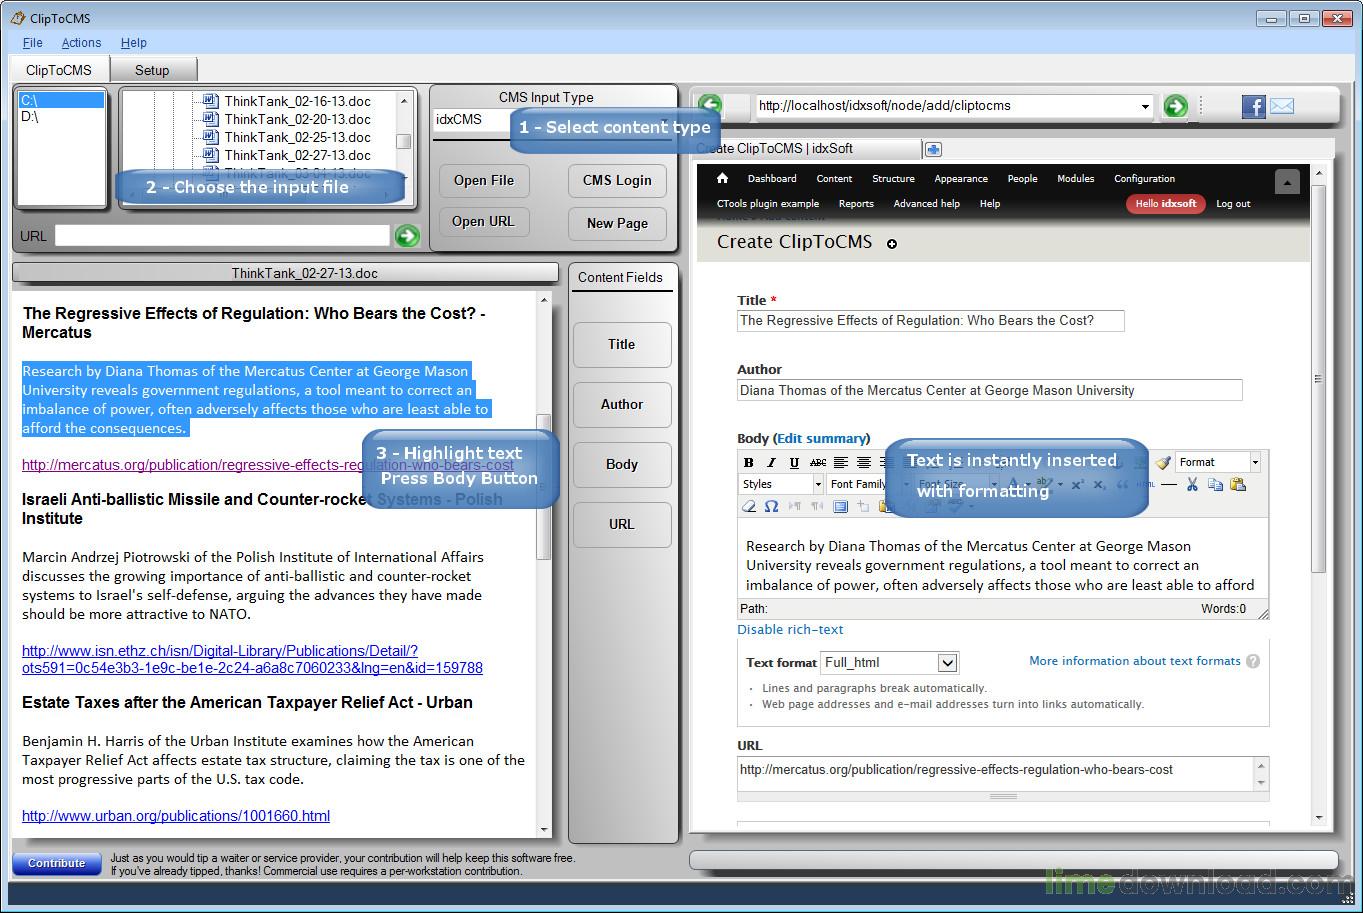Center-align the body text
Screen dimensions: 1363x913
coord(864,462)
